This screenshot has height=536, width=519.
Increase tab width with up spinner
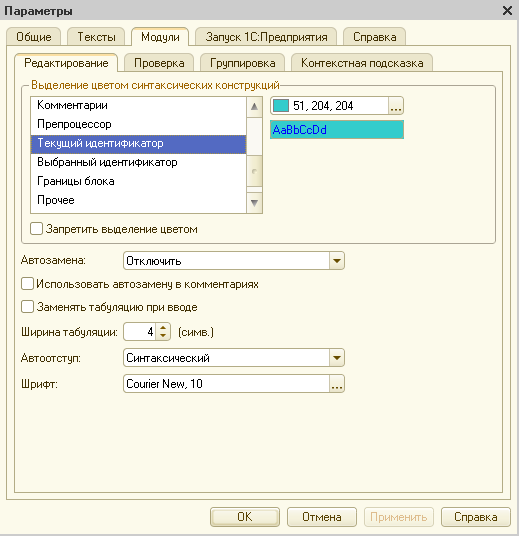click(x=163, y=327)
